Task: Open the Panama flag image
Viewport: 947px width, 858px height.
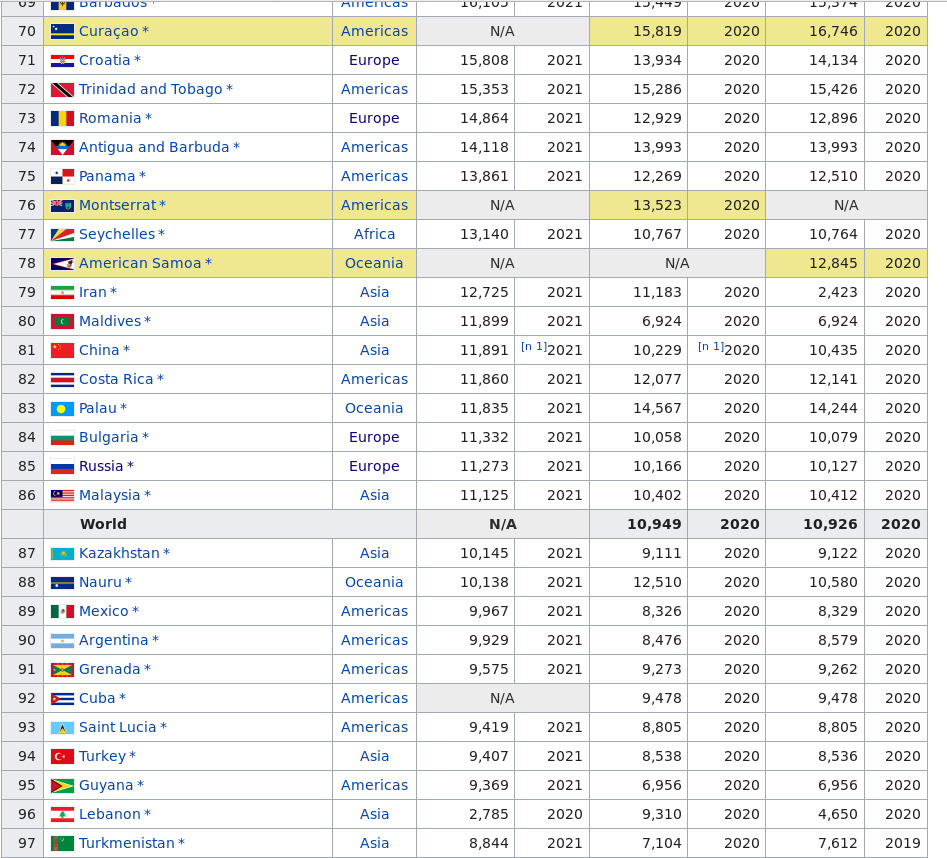Action: click(x=62, y=176)
